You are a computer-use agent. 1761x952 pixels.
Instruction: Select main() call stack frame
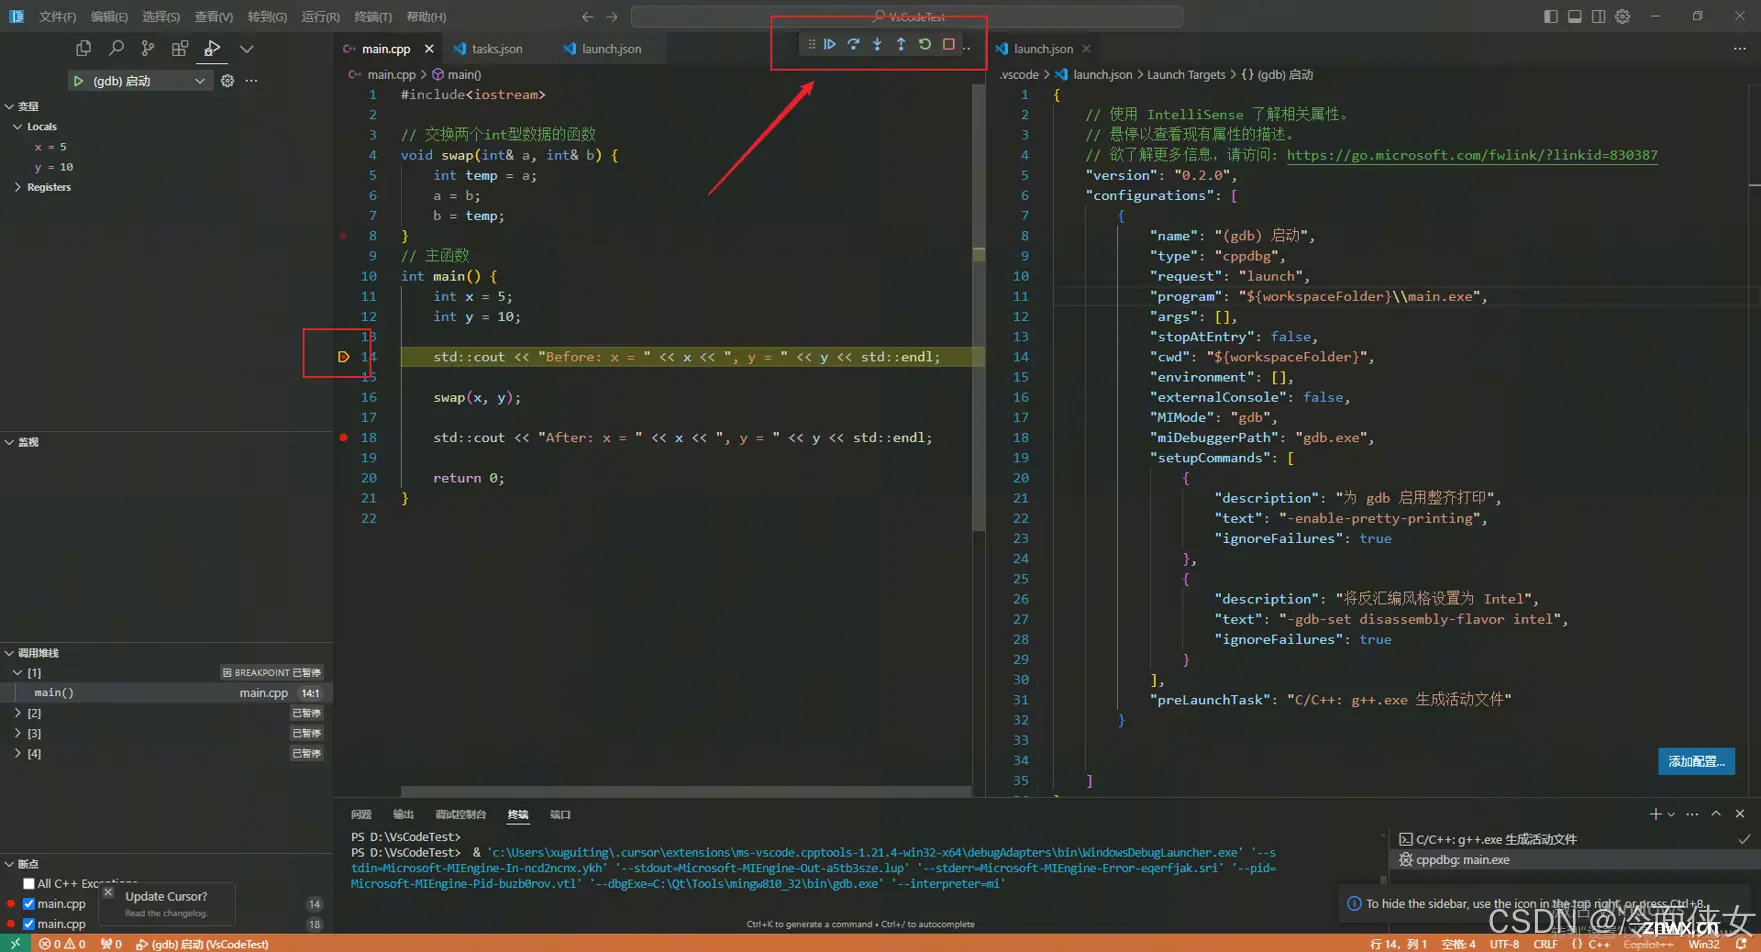[165, 693]
